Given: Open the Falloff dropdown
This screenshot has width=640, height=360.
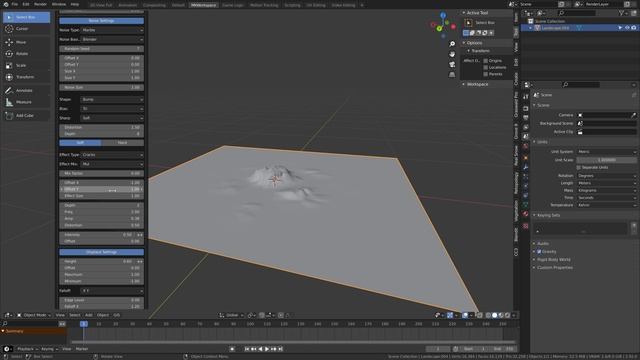Looking at the screenshot, I should (x=112, y=291).
